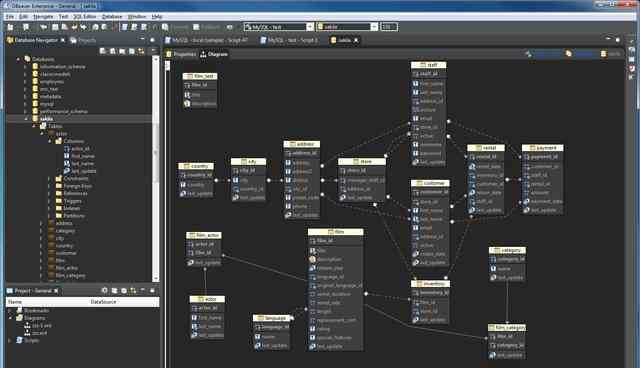Click the Database Navigator view icon
The height and width of the screenshot is (368, 640).
click(10, 40)
